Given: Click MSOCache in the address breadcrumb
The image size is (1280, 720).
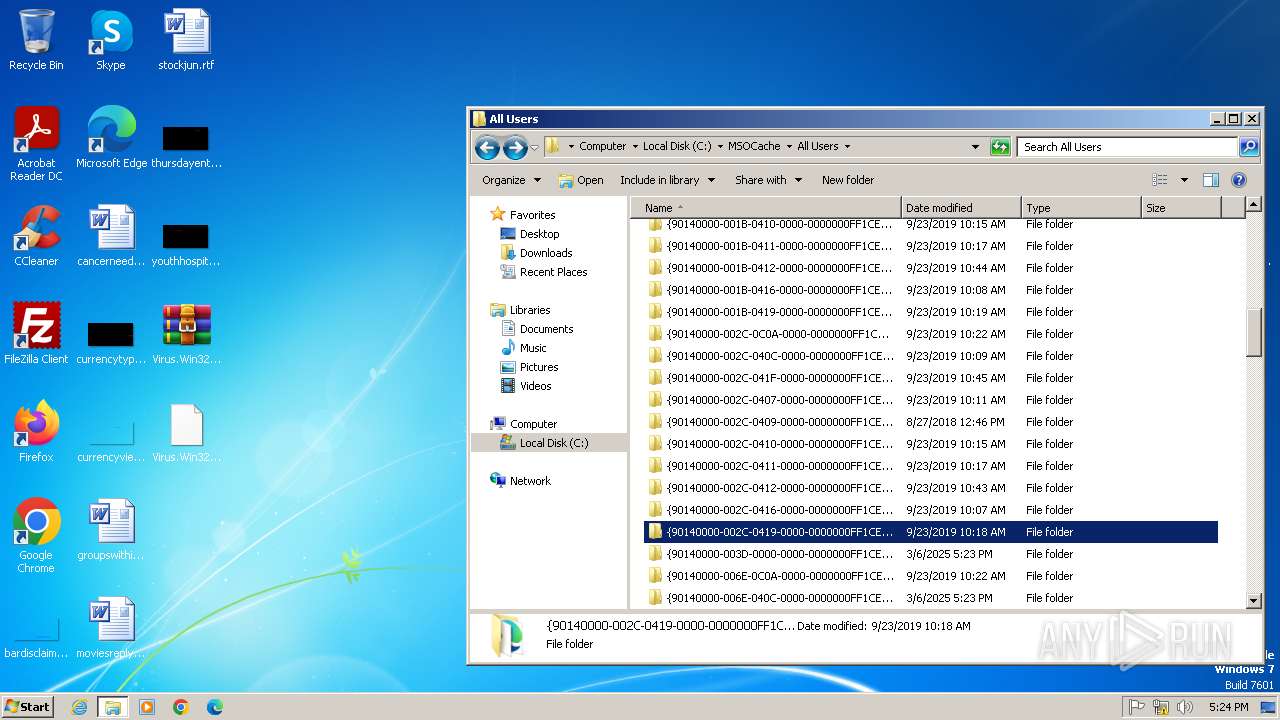Looking at the screenshot, I should point(754,146).
